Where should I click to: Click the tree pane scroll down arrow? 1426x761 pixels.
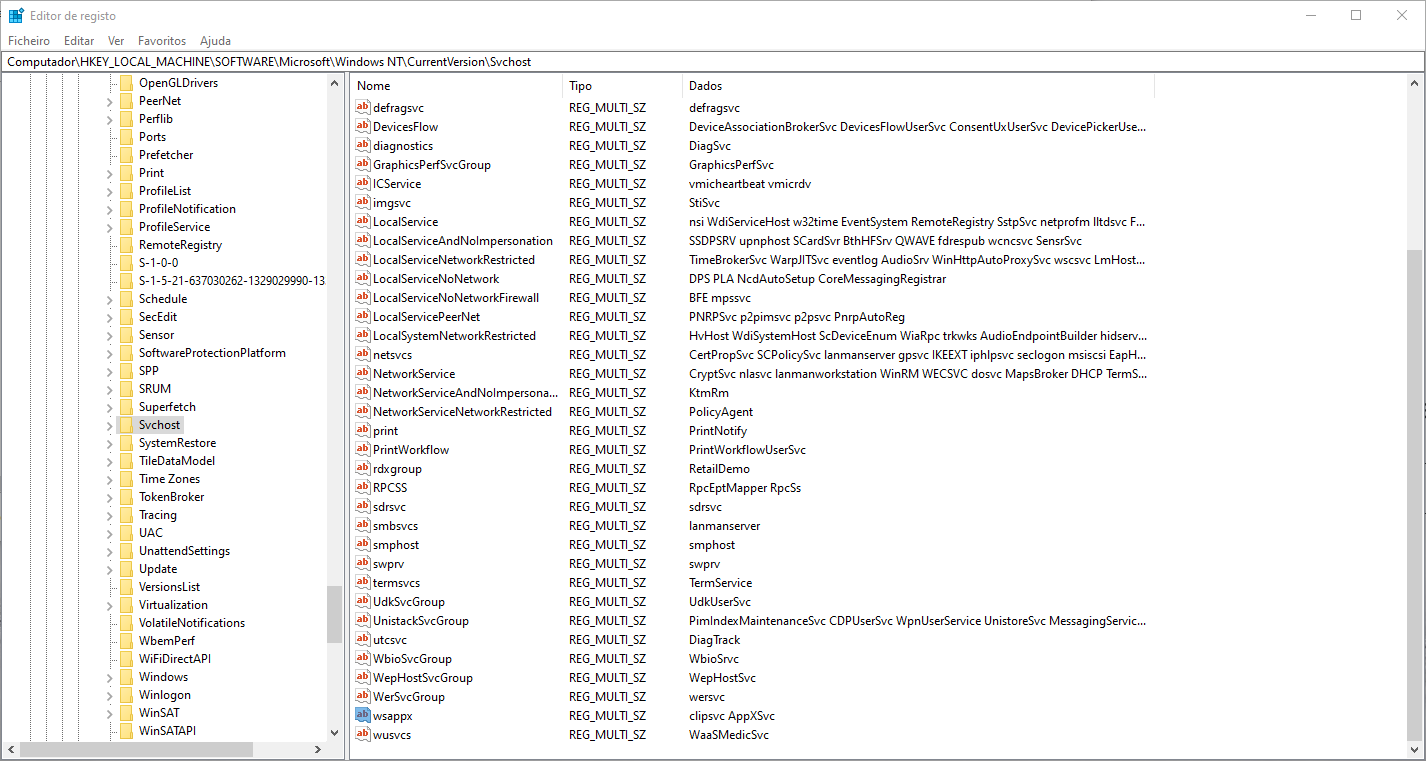click(x=334, y=734)
